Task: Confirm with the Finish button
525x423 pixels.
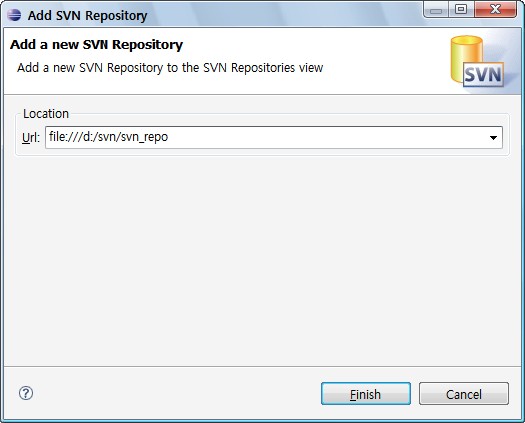Action: [x=366, y=394]
